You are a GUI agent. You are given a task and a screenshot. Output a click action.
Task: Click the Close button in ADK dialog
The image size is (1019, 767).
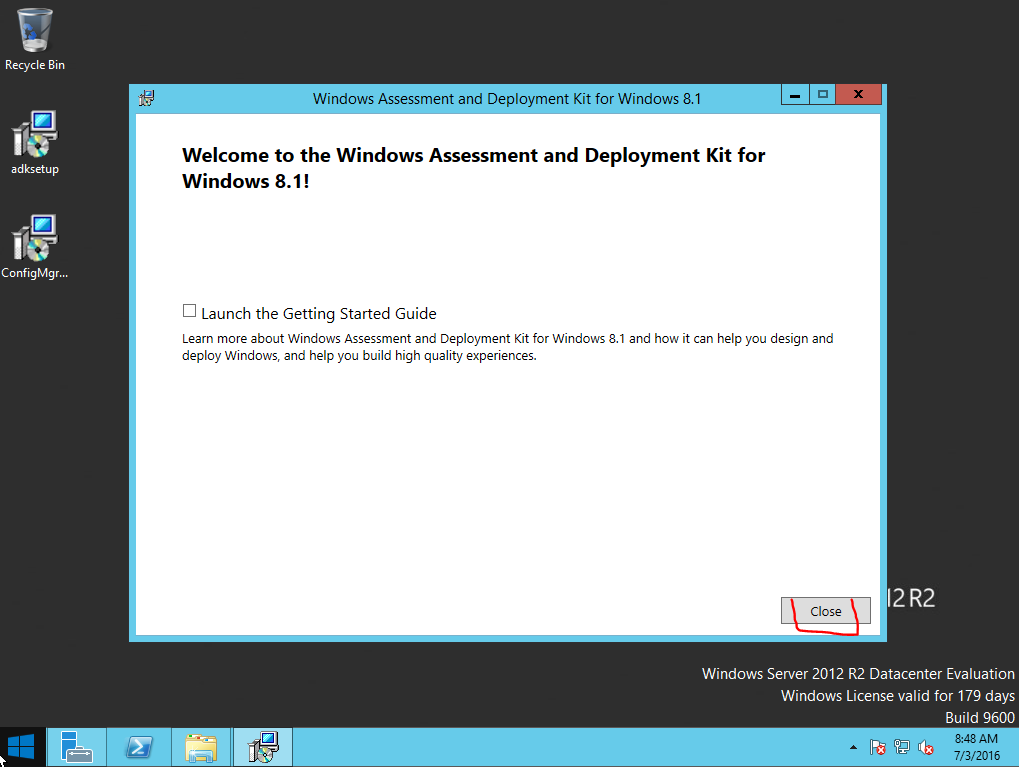[825, 611]
